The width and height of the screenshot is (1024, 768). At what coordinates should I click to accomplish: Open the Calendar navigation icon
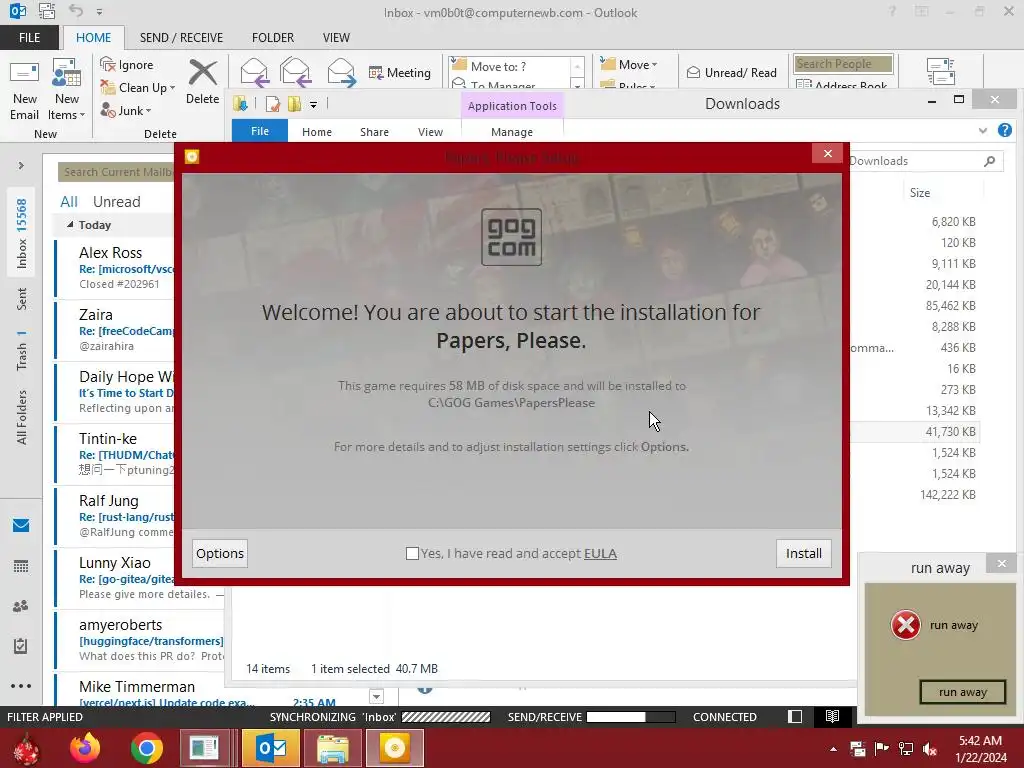point(21,566)
